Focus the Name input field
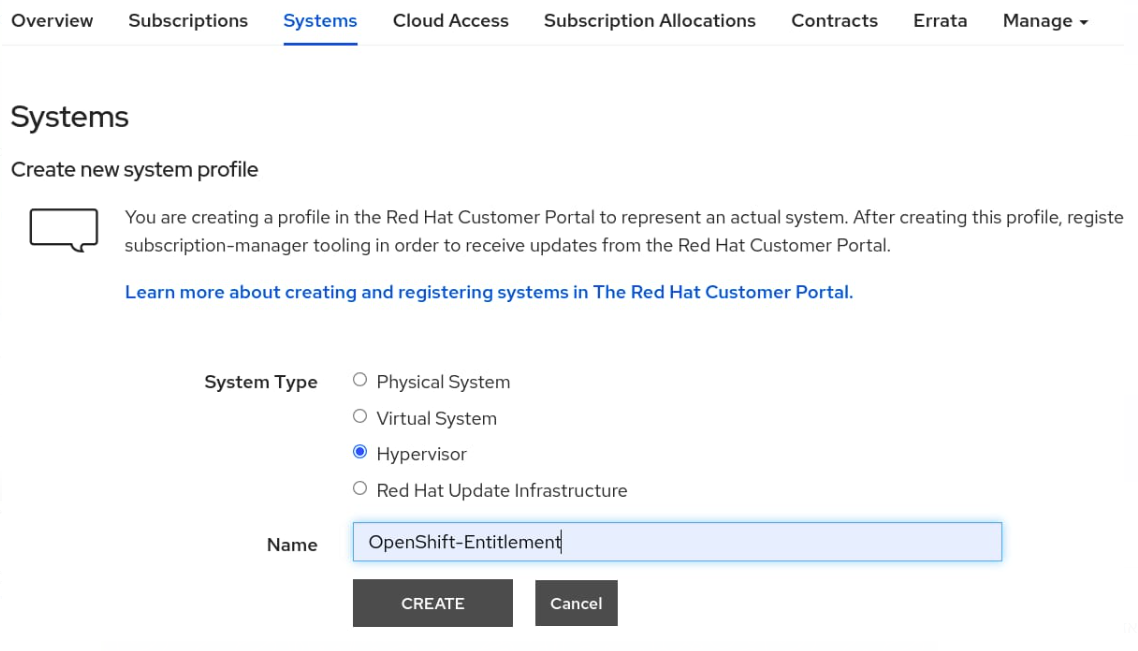1138x651 pixels. (677, 542)
